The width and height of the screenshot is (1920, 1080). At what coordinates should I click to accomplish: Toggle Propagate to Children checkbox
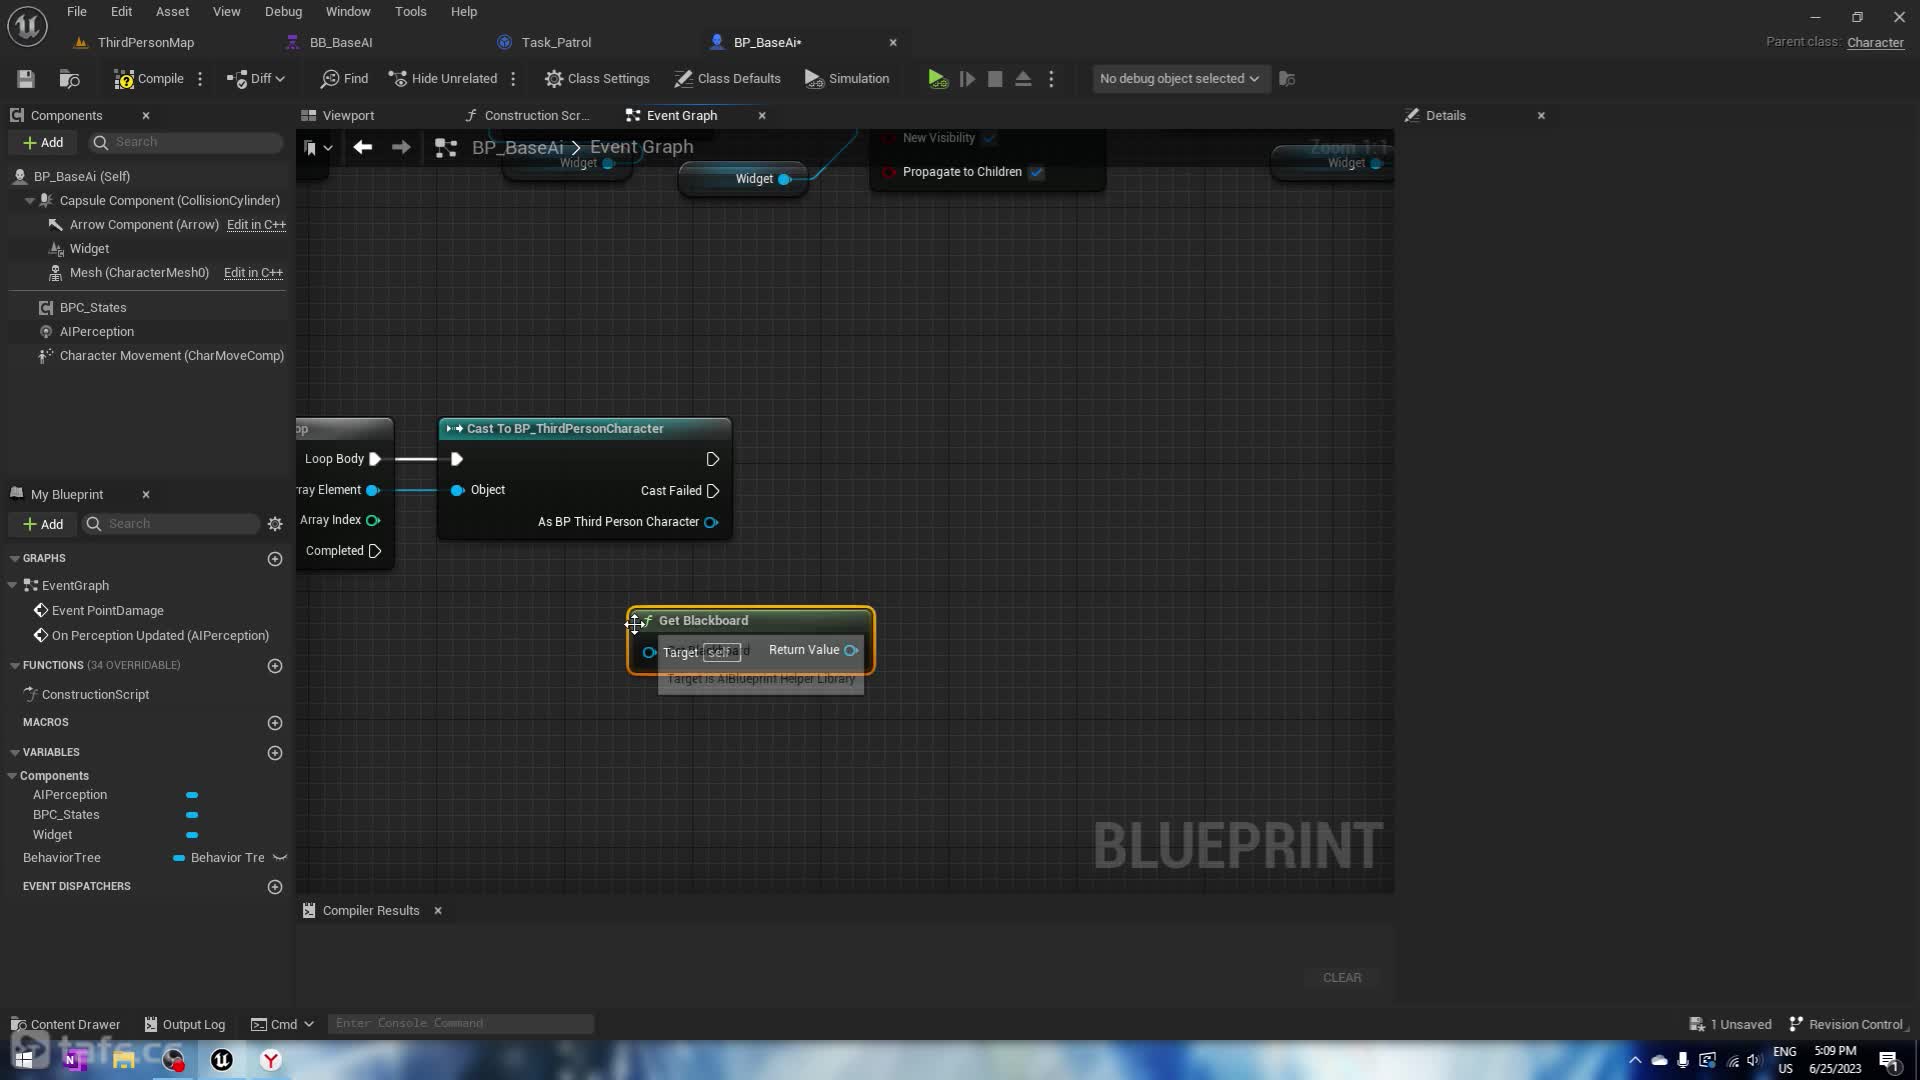point(1037,172)
